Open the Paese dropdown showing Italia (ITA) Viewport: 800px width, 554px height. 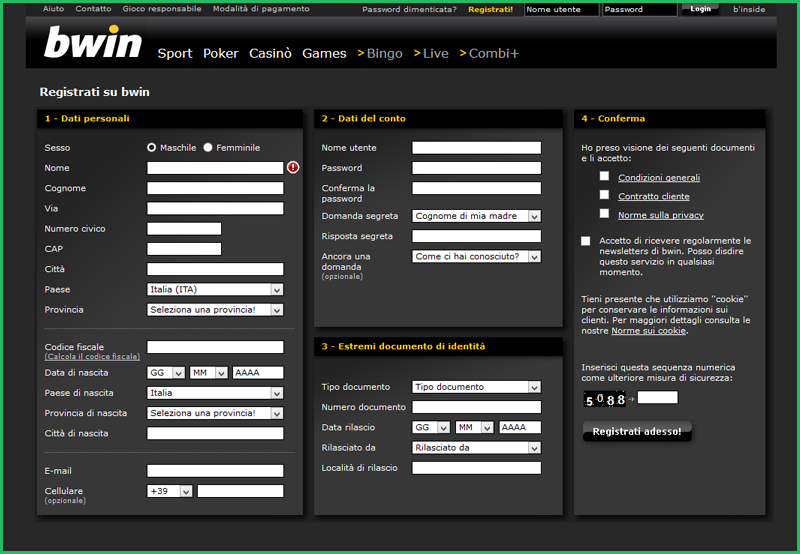pyautogui.click(x=215, y=289)
